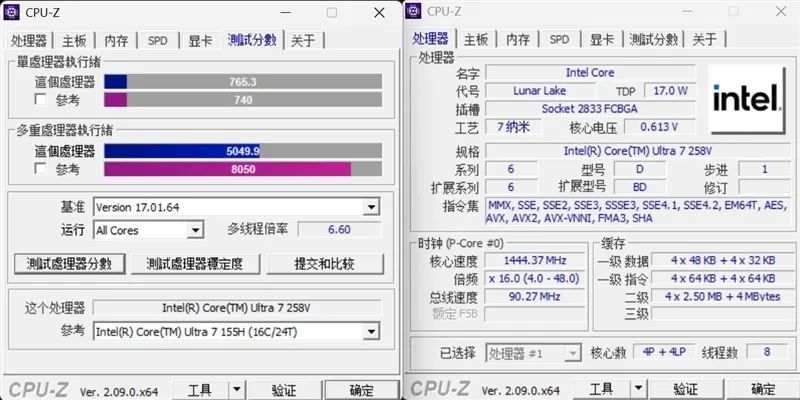Click 确定 button in right window
Screen dimensions: 800x400
point(763,390)
